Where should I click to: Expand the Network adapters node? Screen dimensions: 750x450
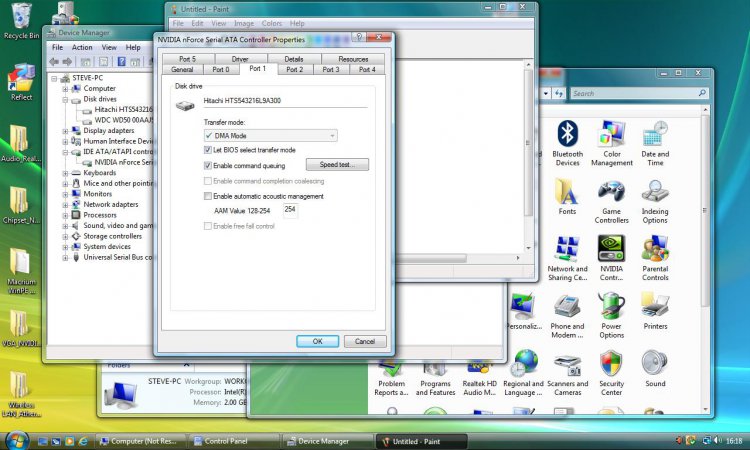[x=65, y=205]
